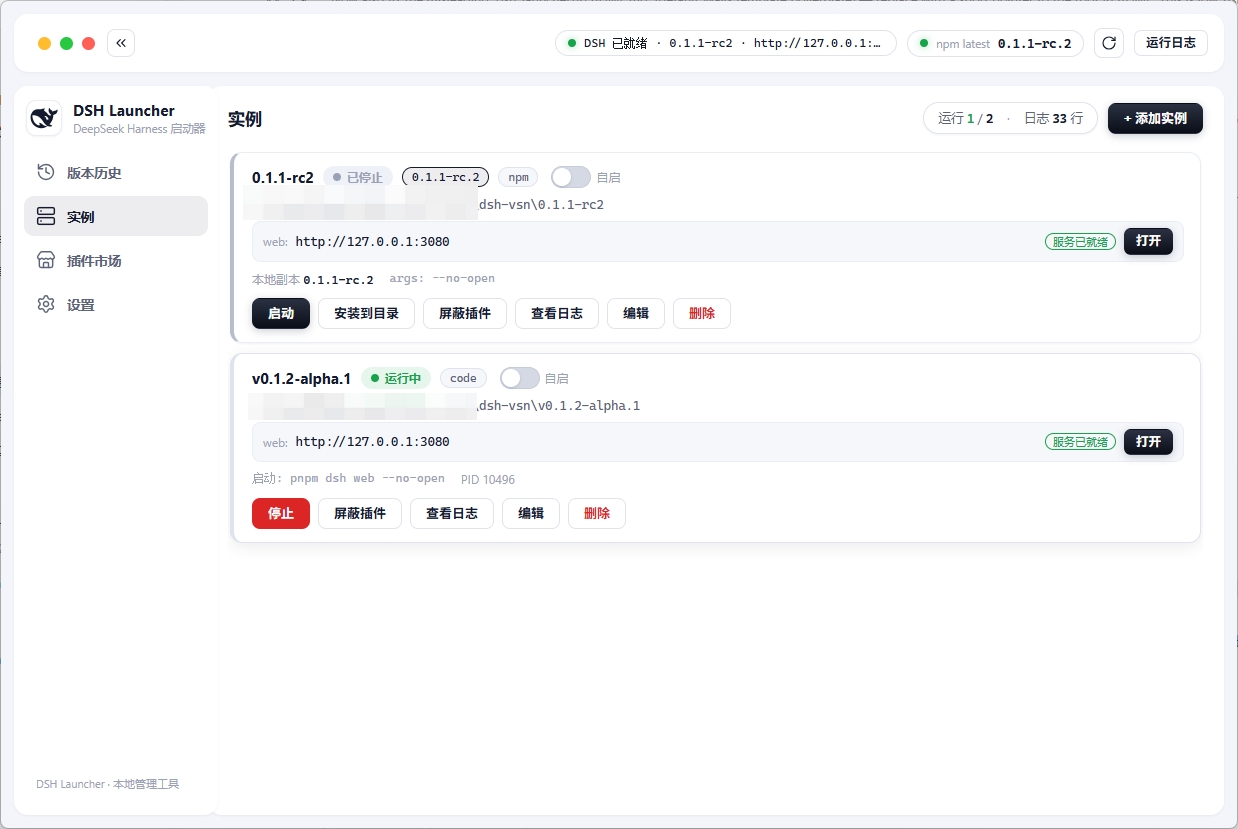
Task: Click 屏蔽插件 for 0.1.1-rc2 instance
Action: (465, 313)
